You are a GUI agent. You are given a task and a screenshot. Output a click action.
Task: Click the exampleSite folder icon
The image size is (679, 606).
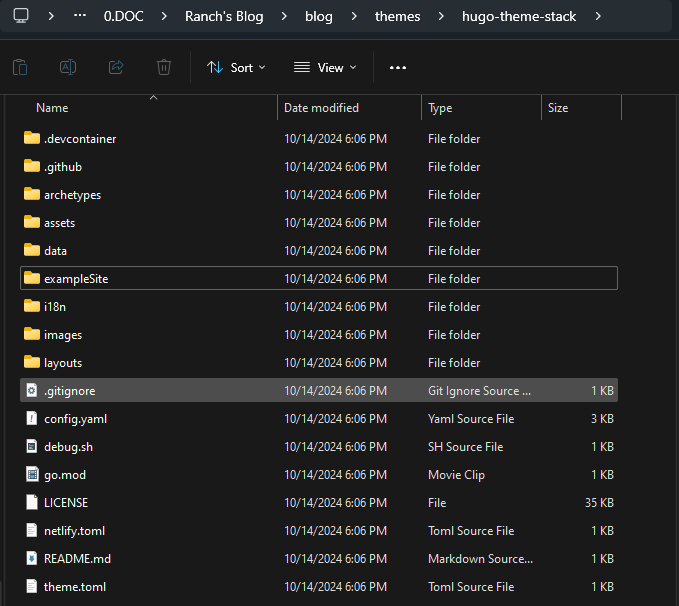pyautogui.click(x=32, y=279)
